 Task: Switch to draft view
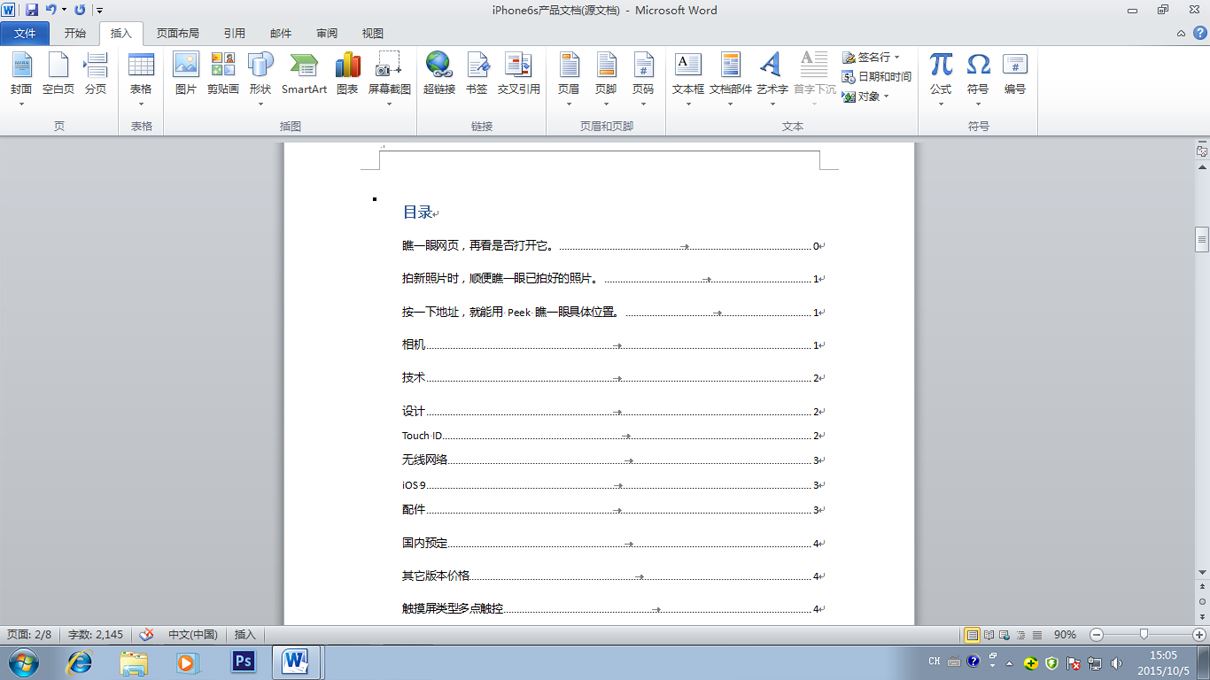click(1037, 635)
